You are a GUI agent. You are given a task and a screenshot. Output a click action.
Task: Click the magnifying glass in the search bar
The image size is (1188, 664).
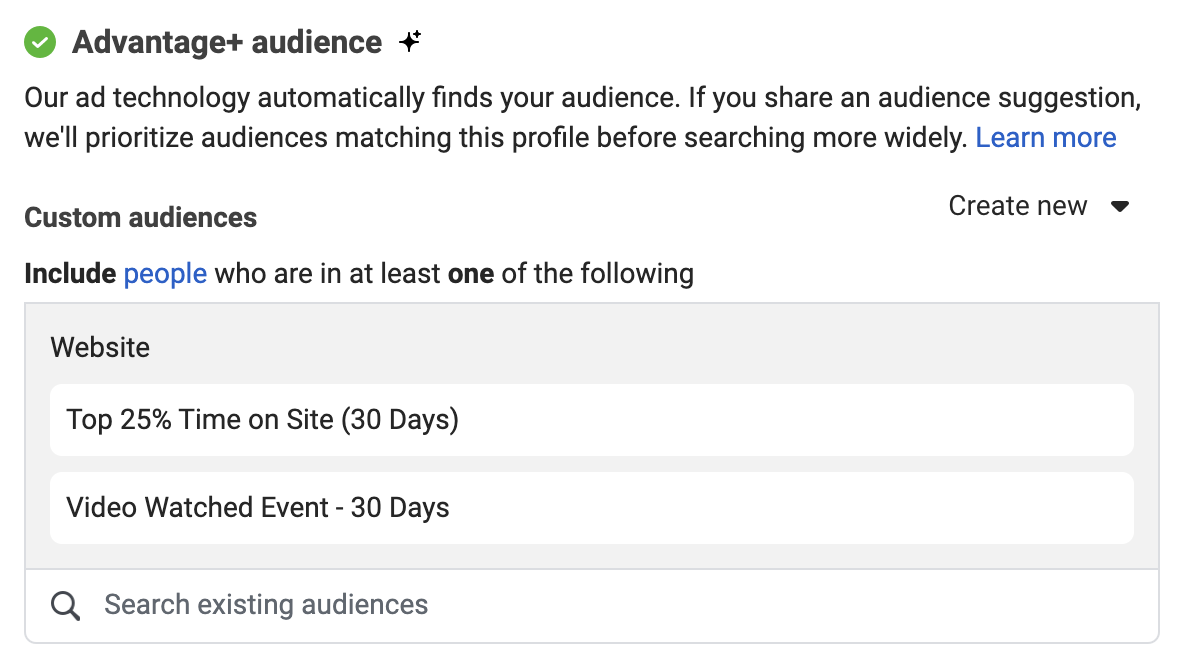click(x=65, y=605)
